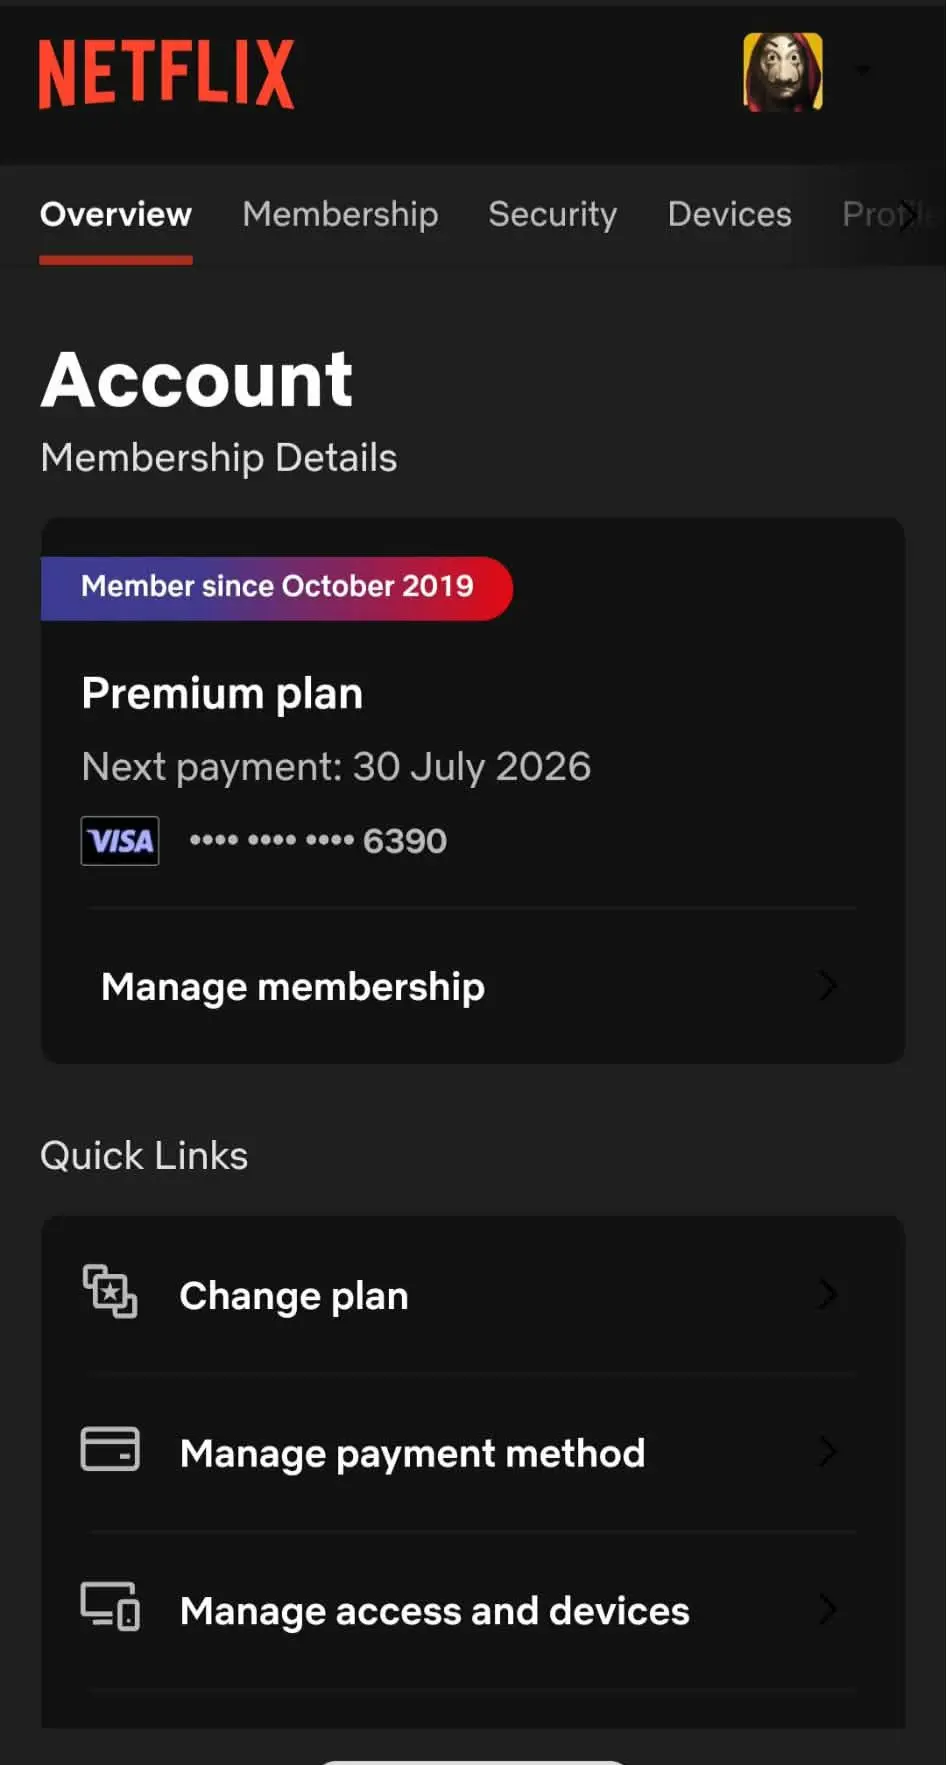Click the Manage access and devices text
This screenshot has height=1765, width=946.
(435, 1611)
